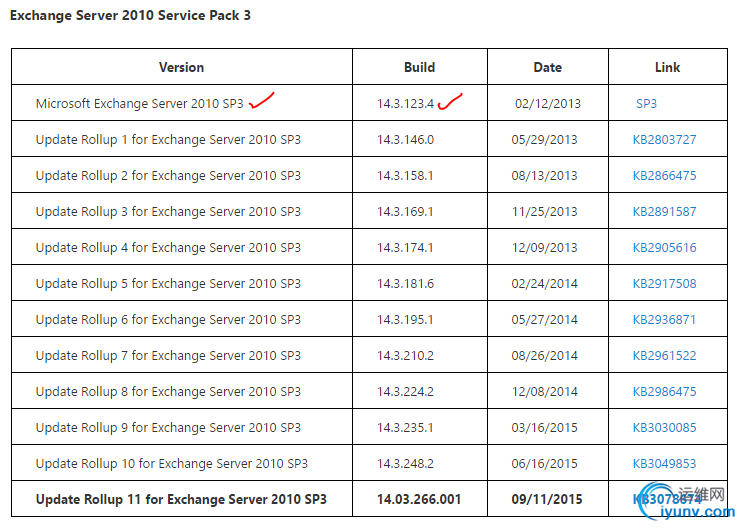Click build number 14.3.235.1
The height and width of the screenshot is (528, 741).
coord(405,427)
